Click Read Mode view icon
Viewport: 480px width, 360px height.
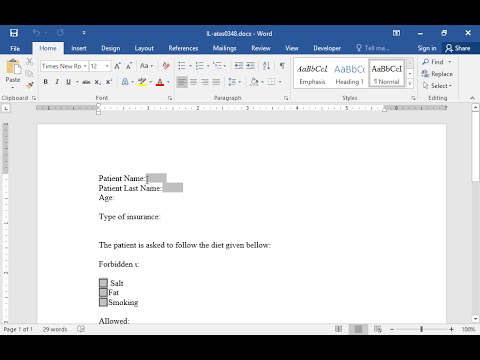point(338,329)
